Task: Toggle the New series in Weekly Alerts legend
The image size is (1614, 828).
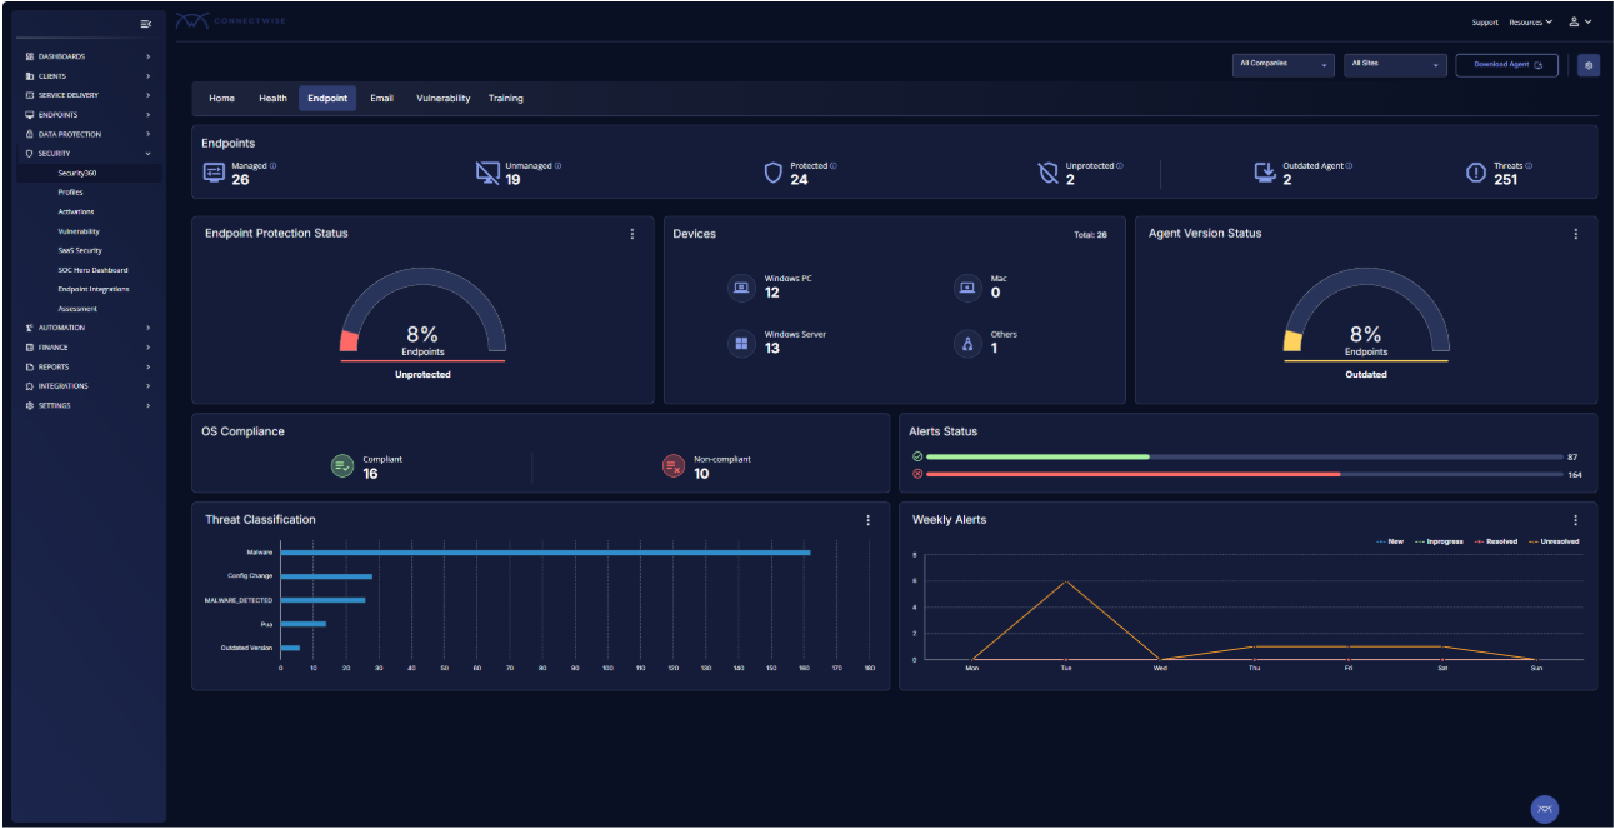Action: [x=1390, y=542]
